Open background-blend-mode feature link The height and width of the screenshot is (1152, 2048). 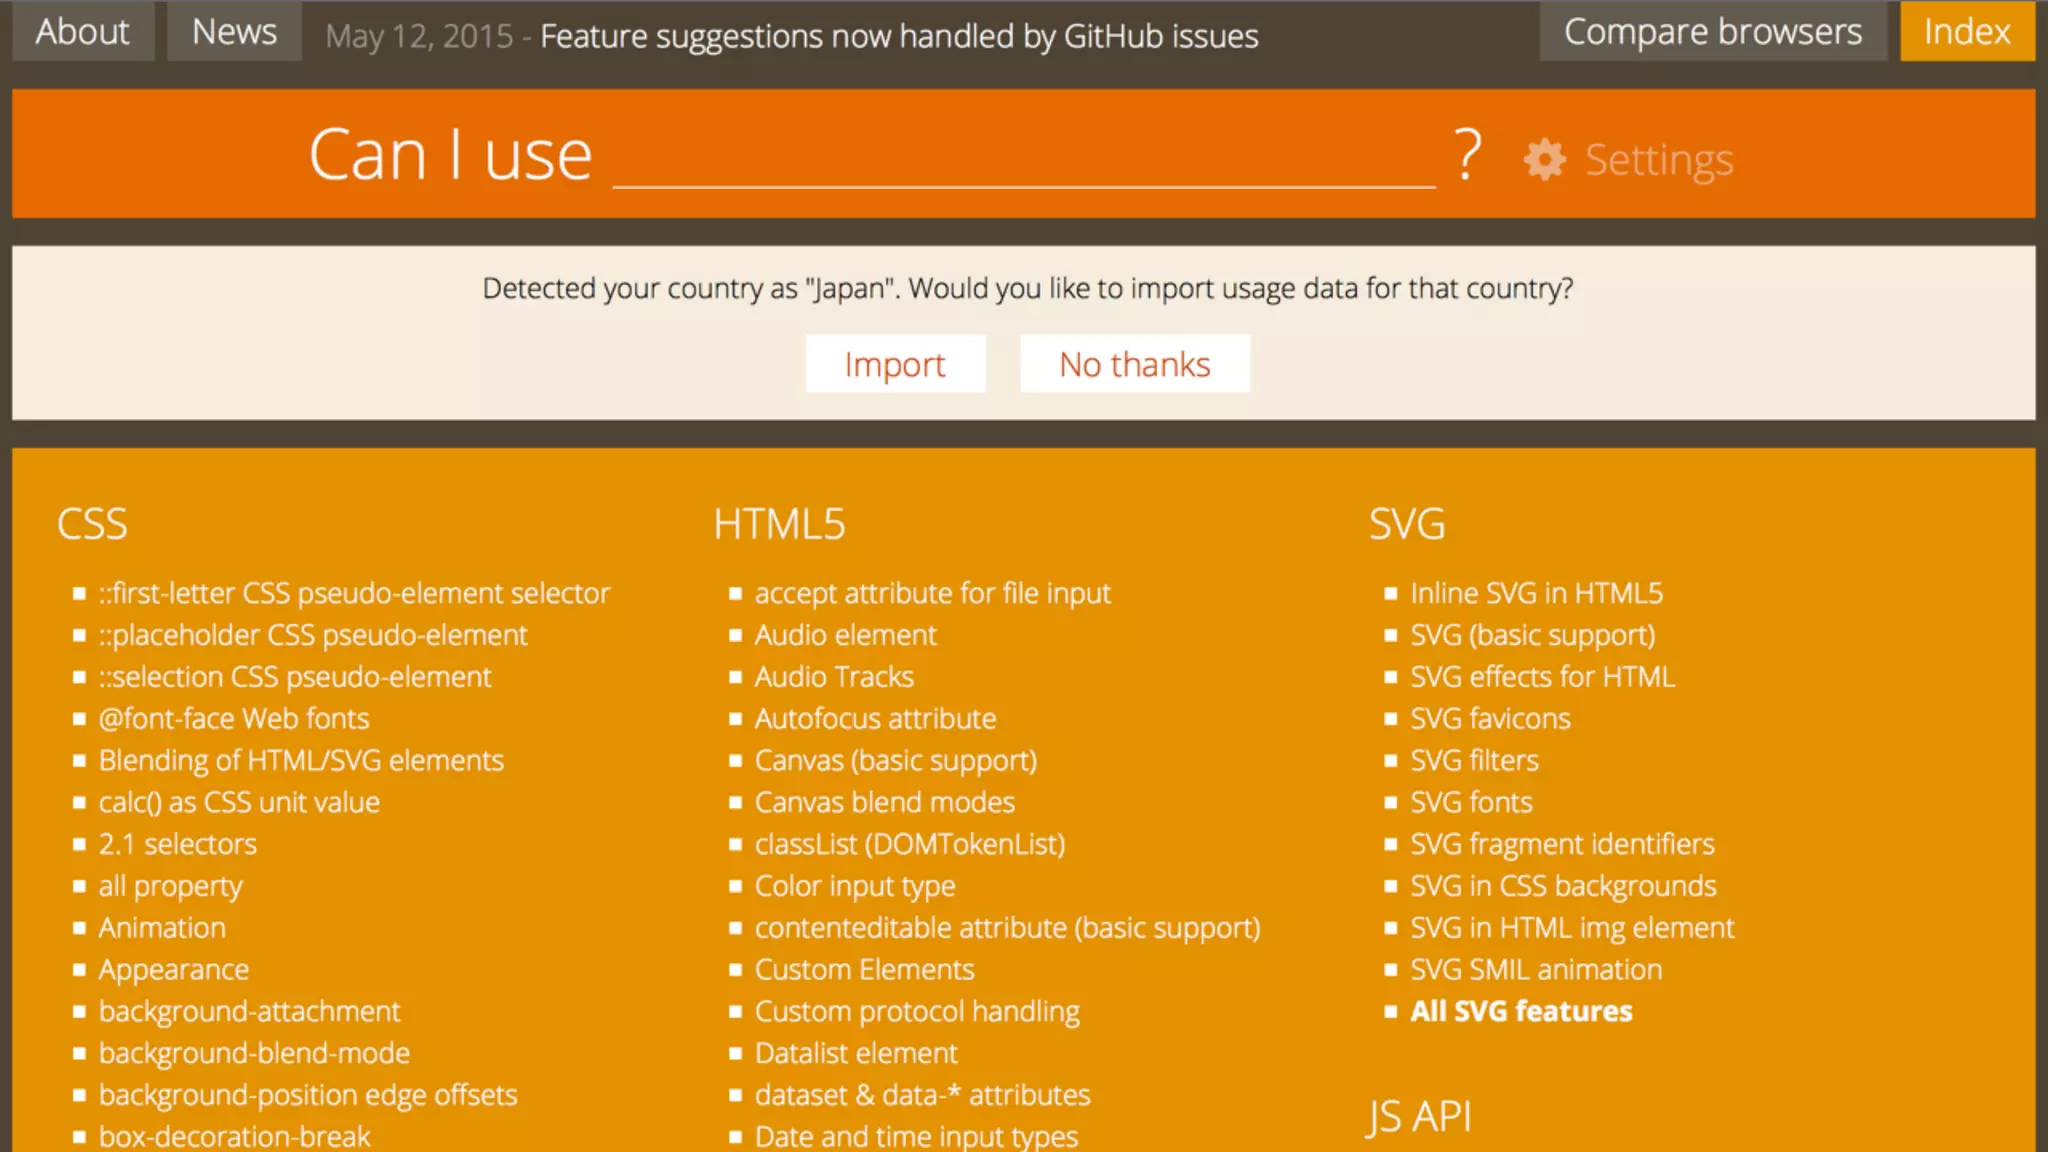pos(254,1053)
